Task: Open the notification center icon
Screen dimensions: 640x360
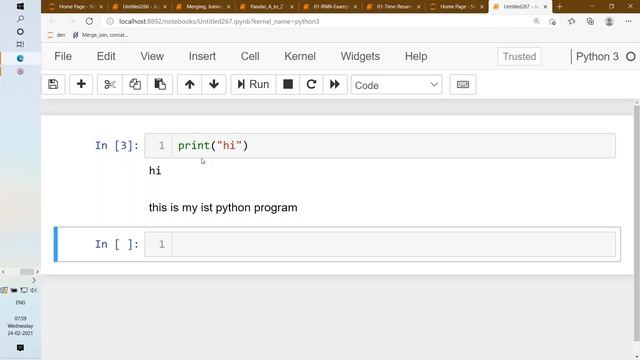Action: point(20,348)
